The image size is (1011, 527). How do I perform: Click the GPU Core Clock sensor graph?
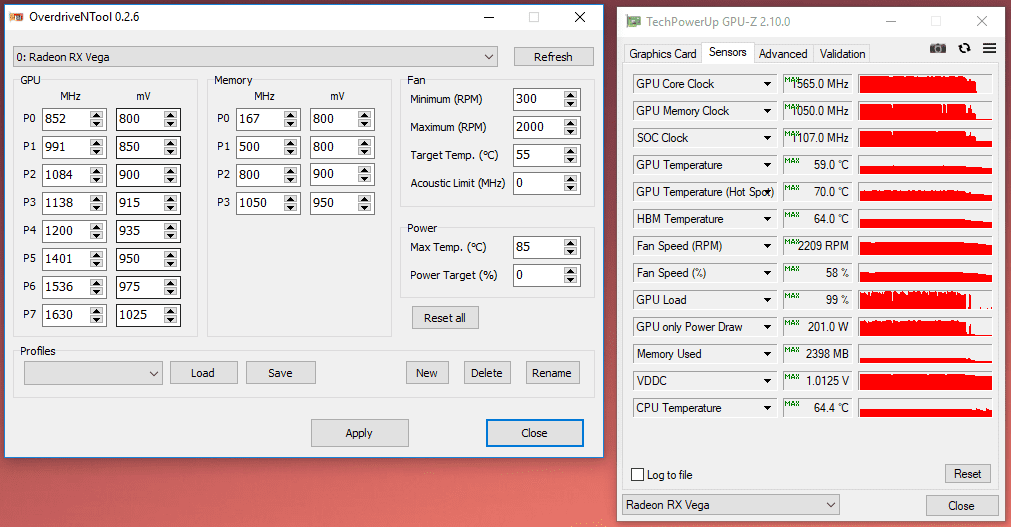click(925, 84)
